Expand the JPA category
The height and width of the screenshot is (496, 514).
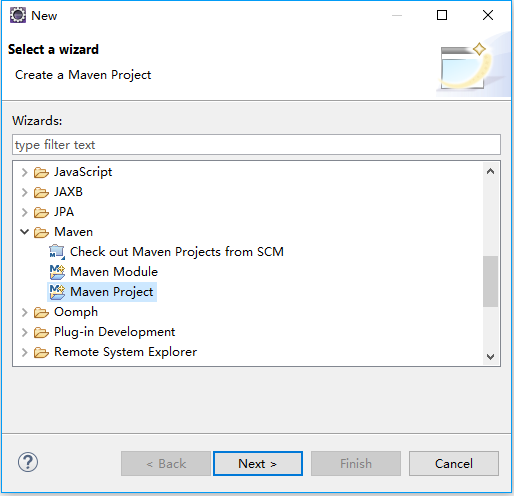point(25,212)
